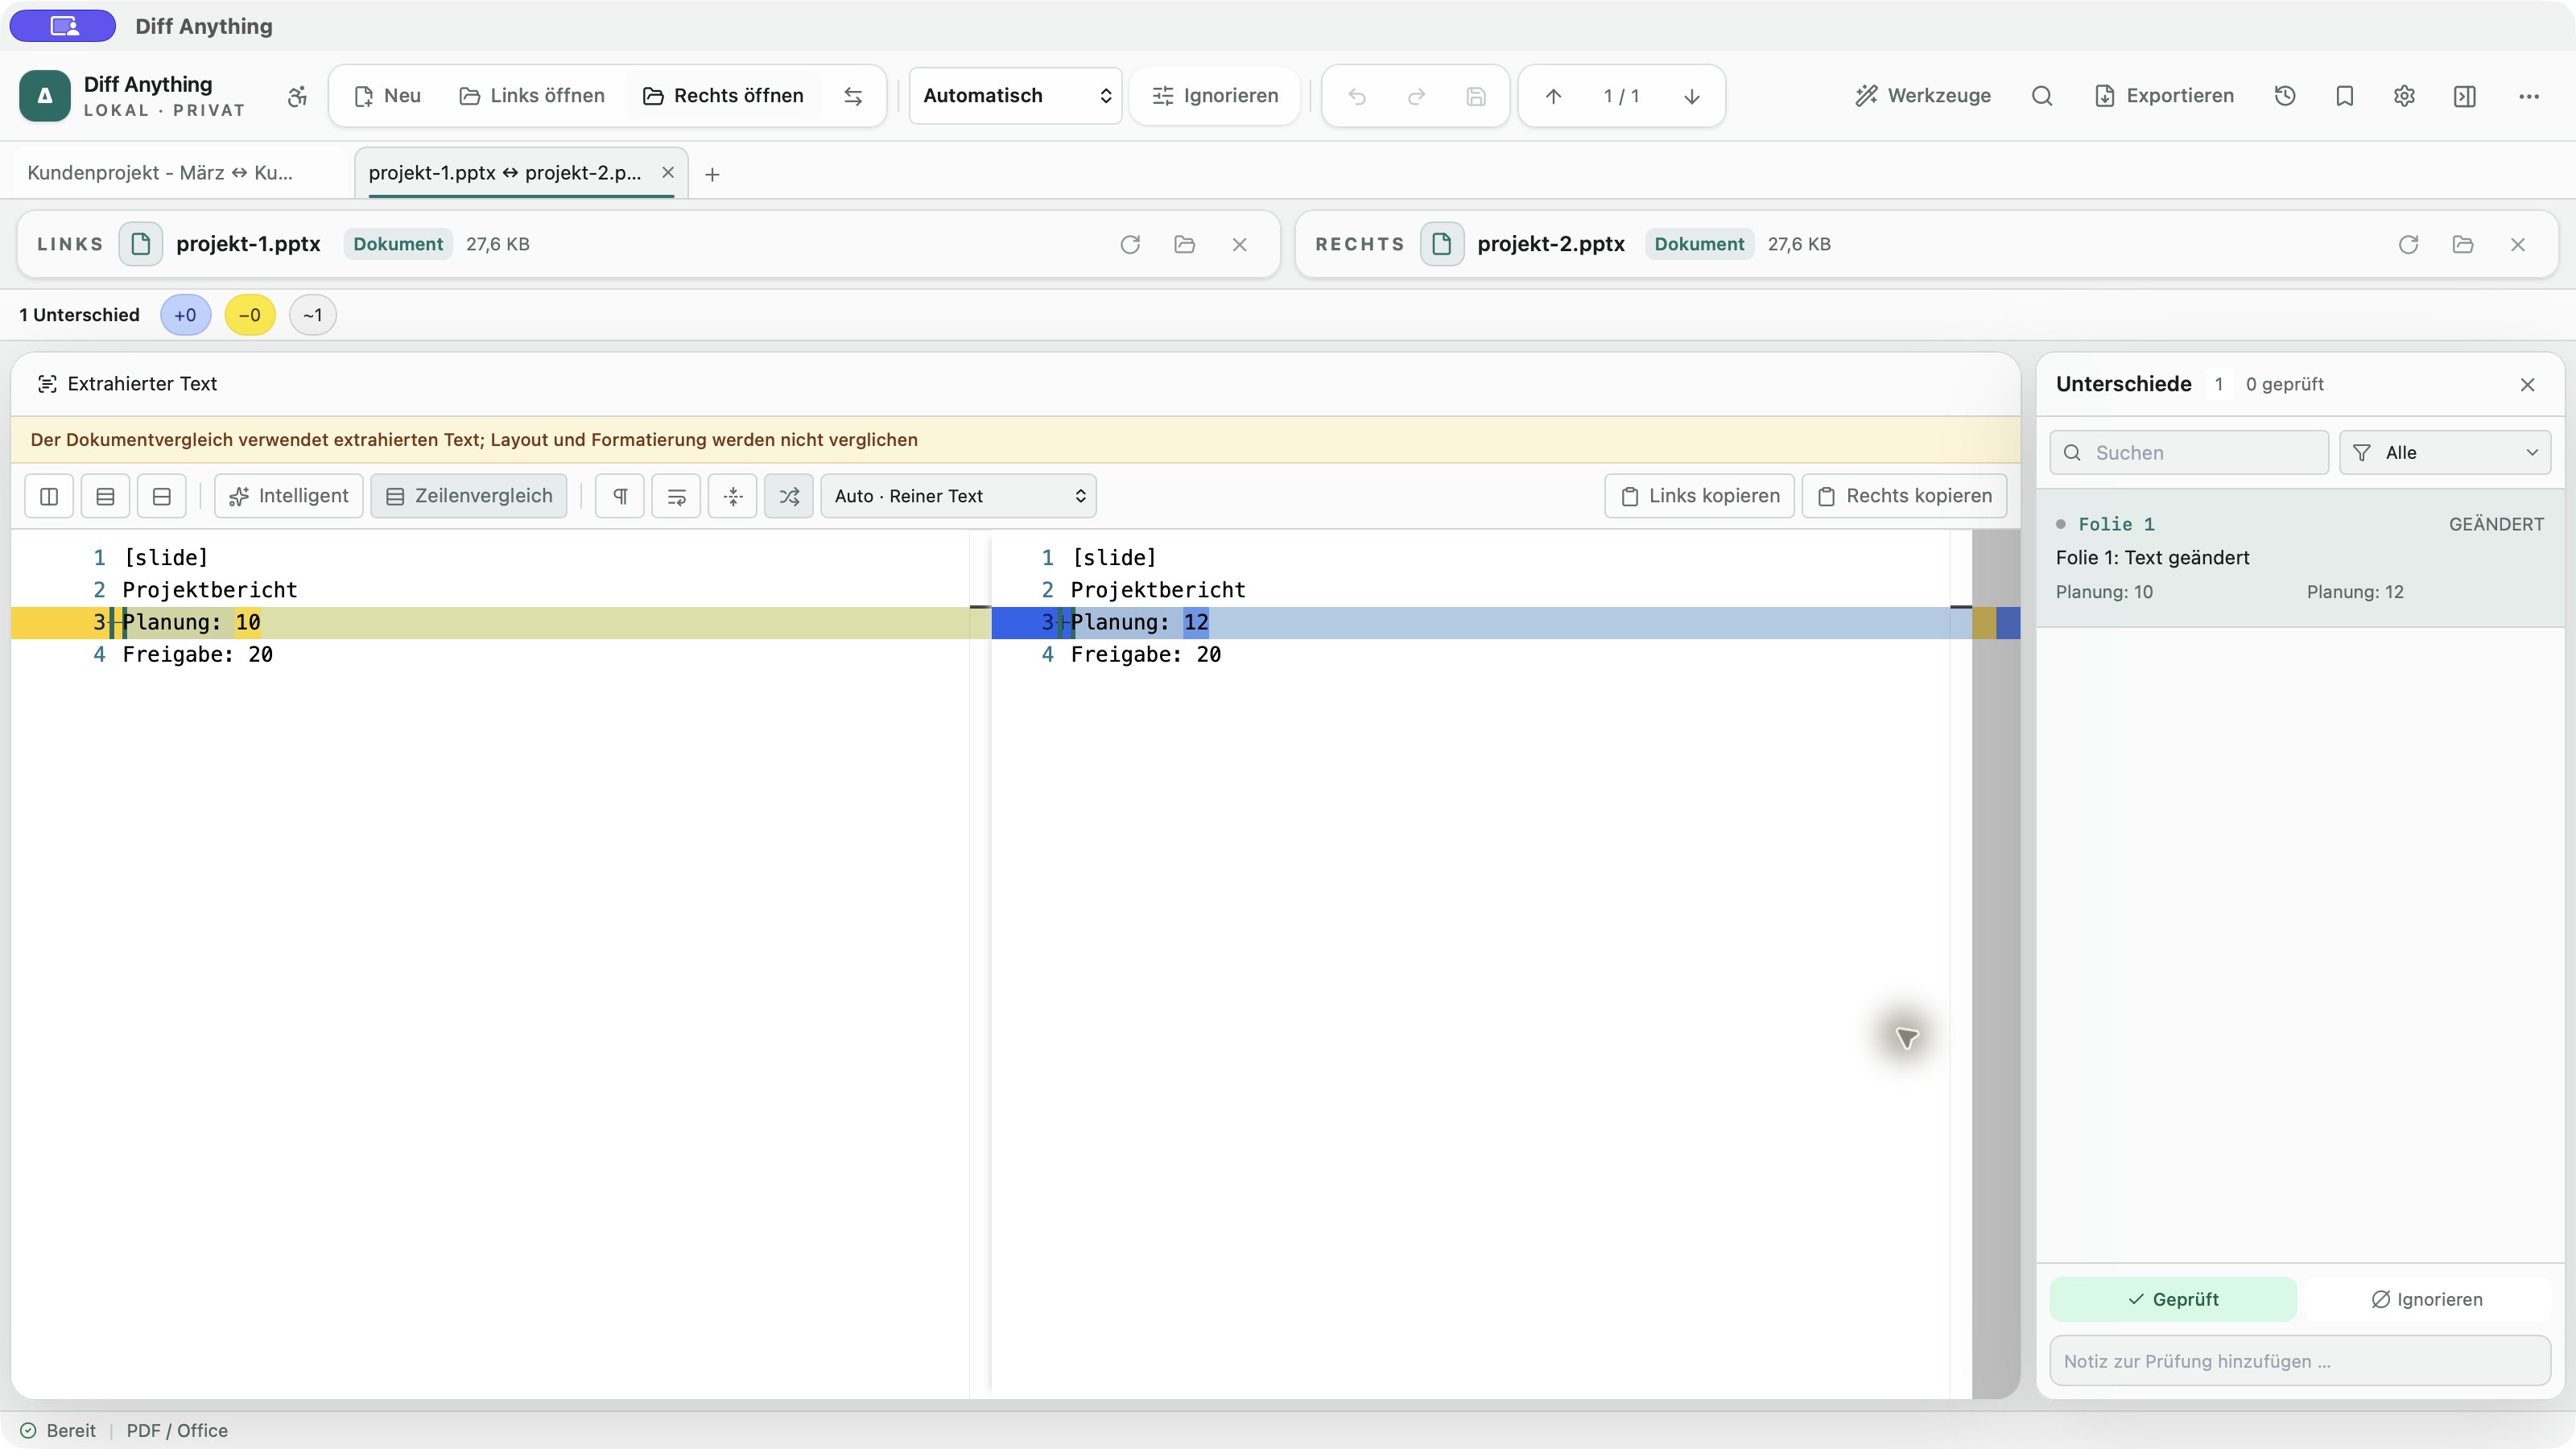The width and height of the screenshot is (2576, 1449).
Task: Click the Notiz zur Prüfung field
Action: [x=2300, y=1361]
